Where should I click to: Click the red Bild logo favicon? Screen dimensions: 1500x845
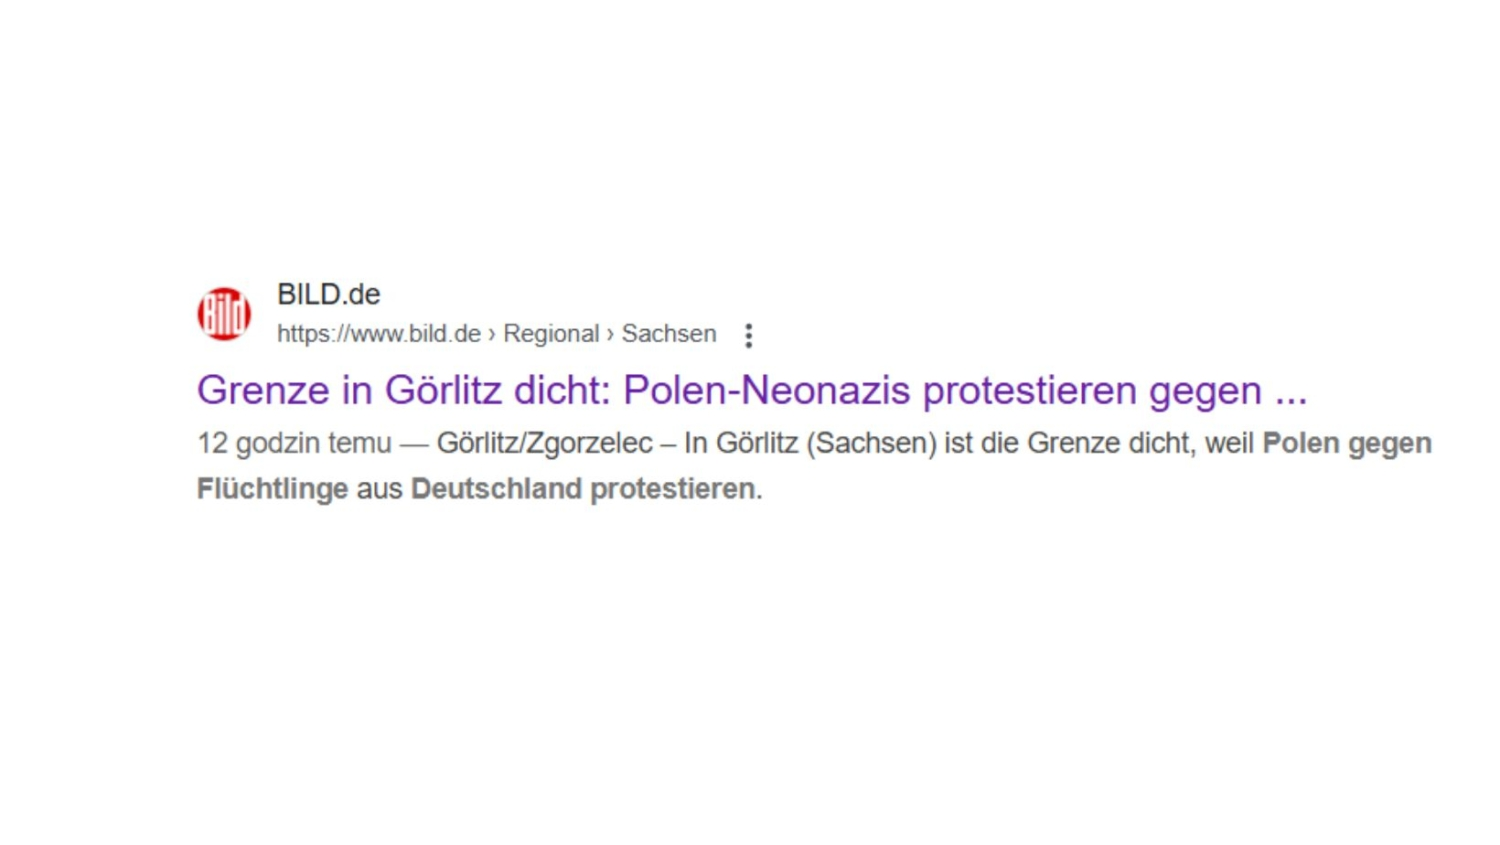click(223, 314)
